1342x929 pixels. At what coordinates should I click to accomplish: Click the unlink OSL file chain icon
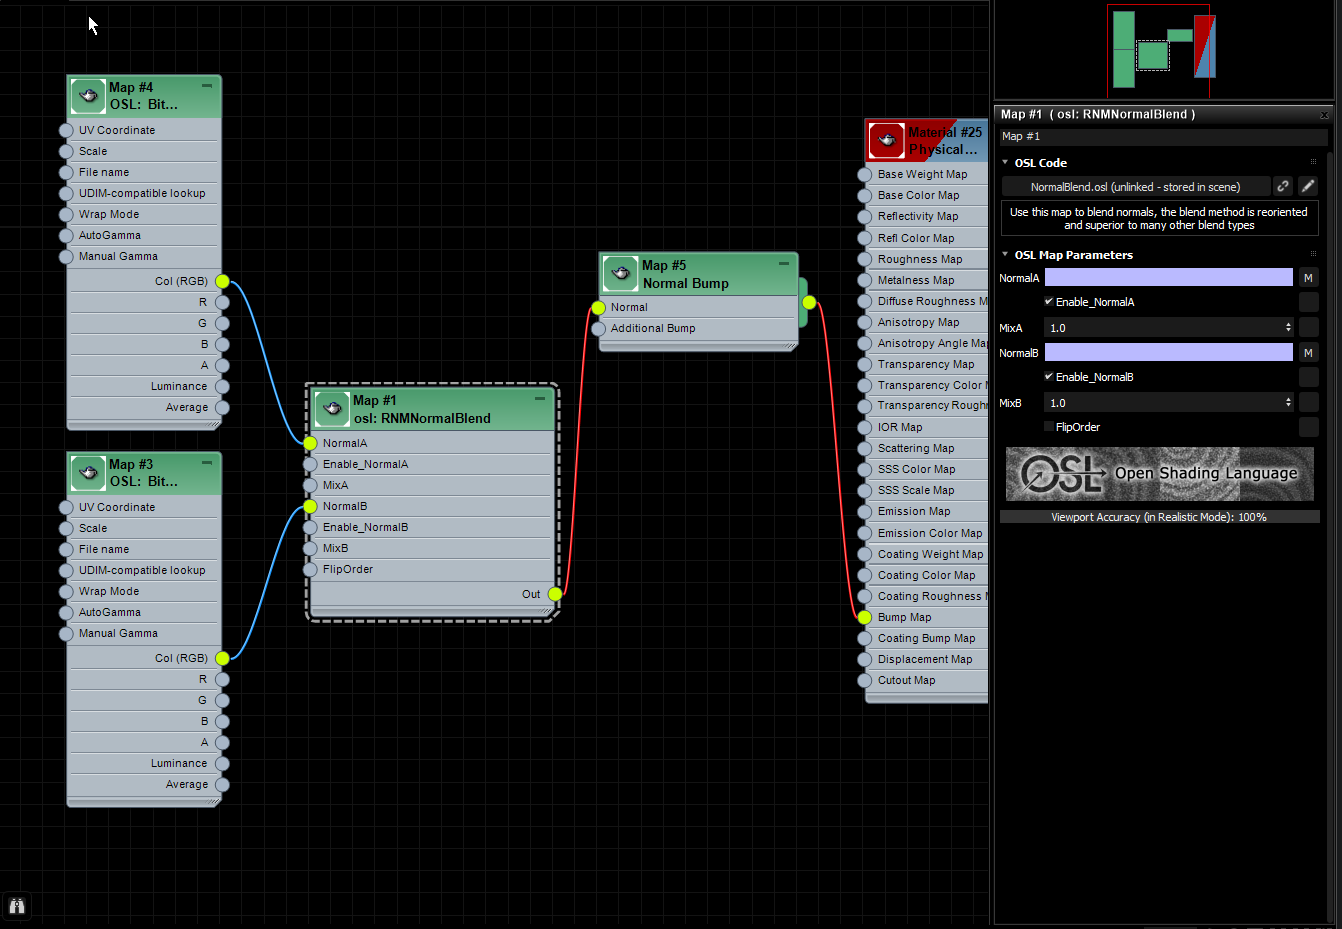pyautogui.click(x=1283, y=186)
